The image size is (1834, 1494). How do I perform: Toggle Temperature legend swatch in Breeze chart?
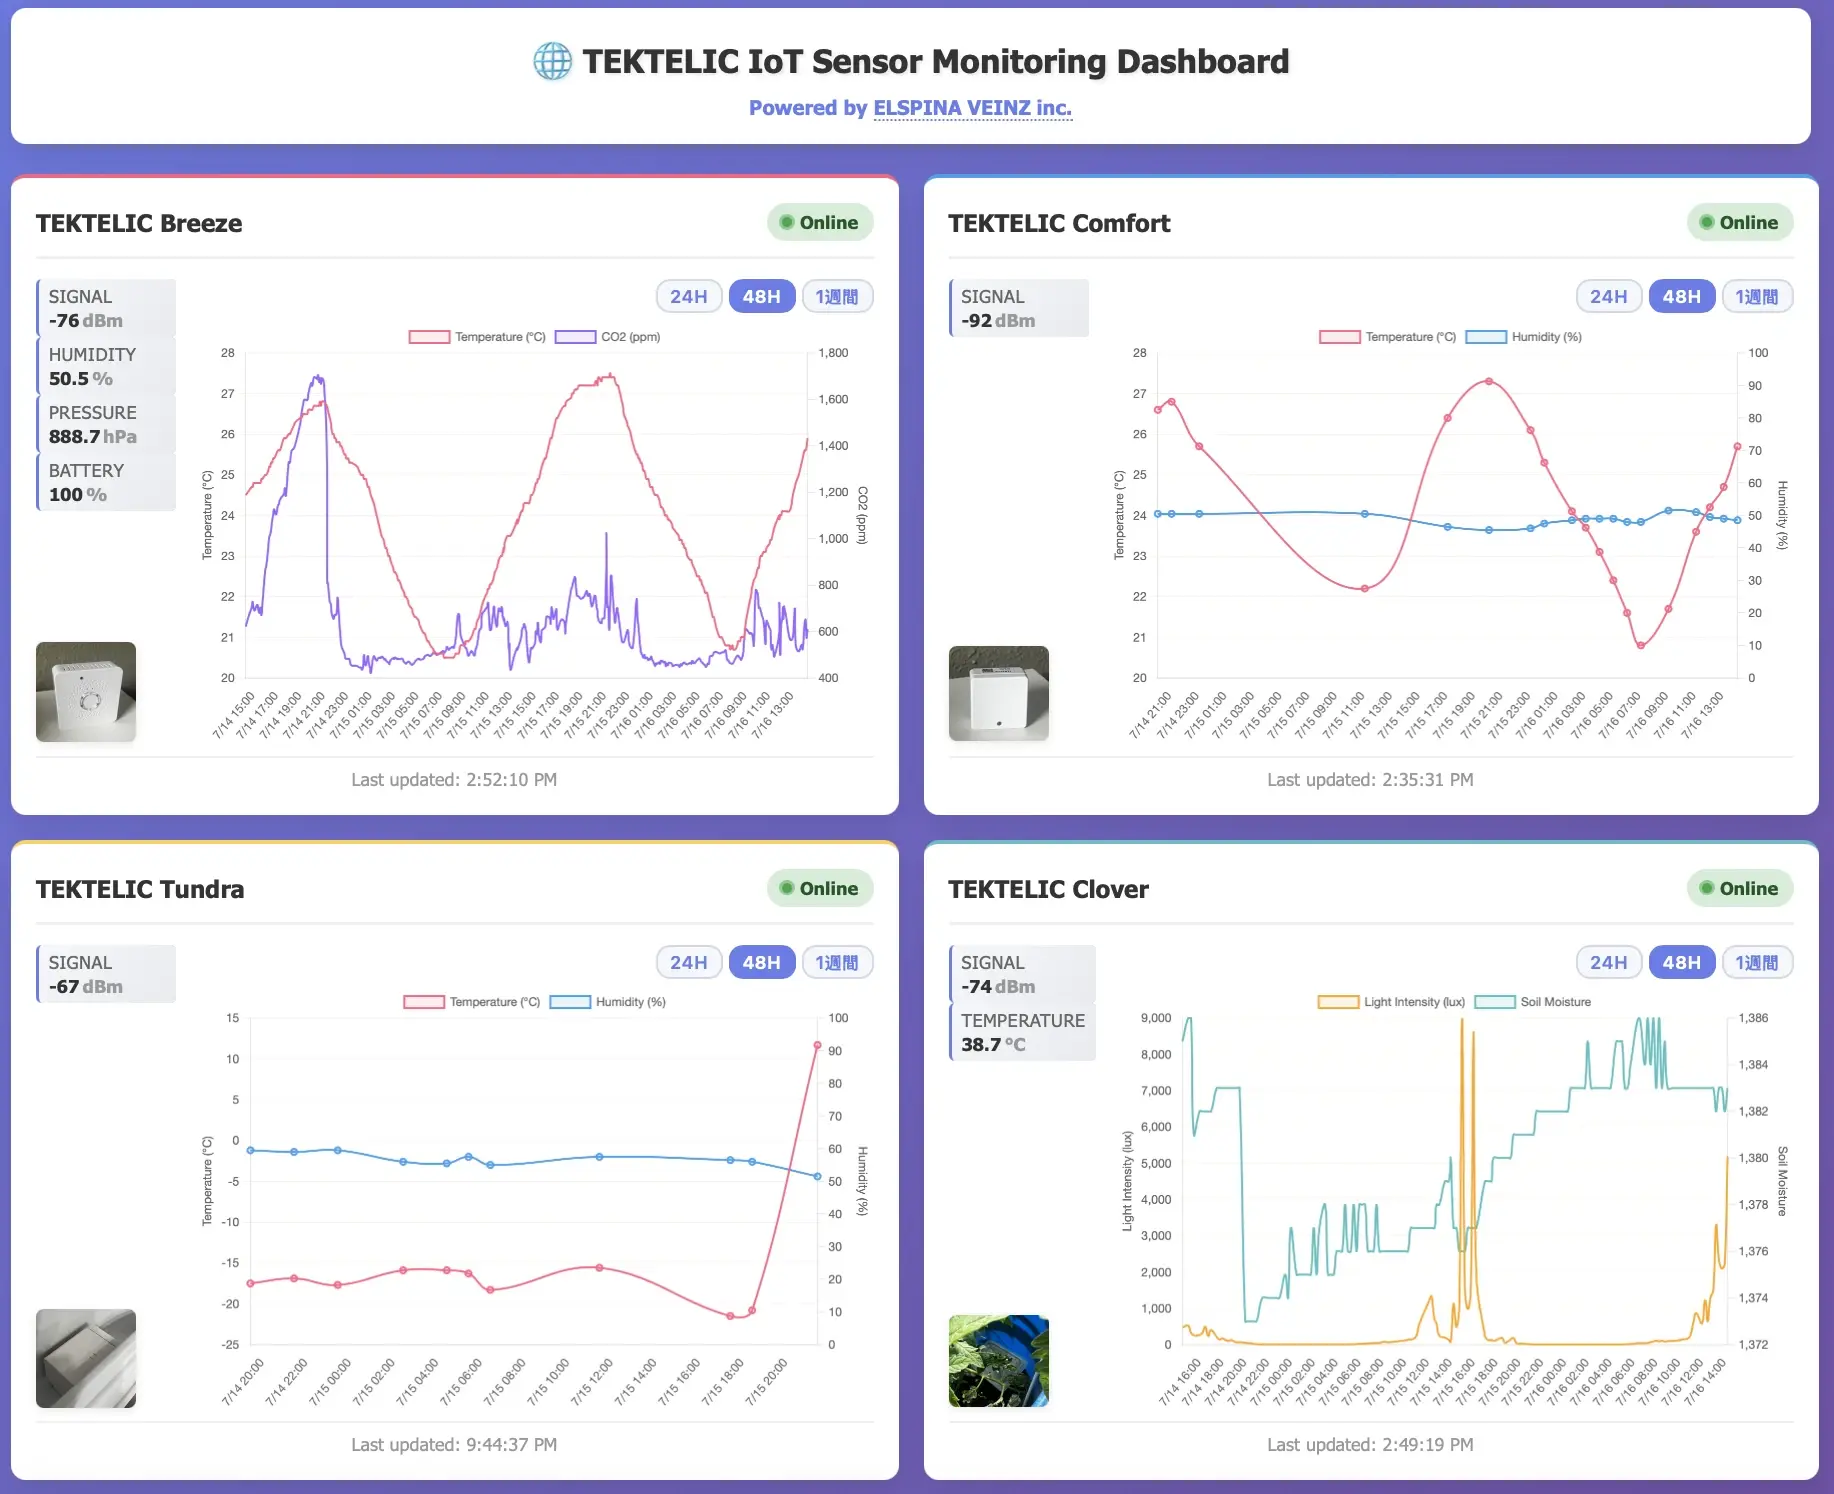429,337
